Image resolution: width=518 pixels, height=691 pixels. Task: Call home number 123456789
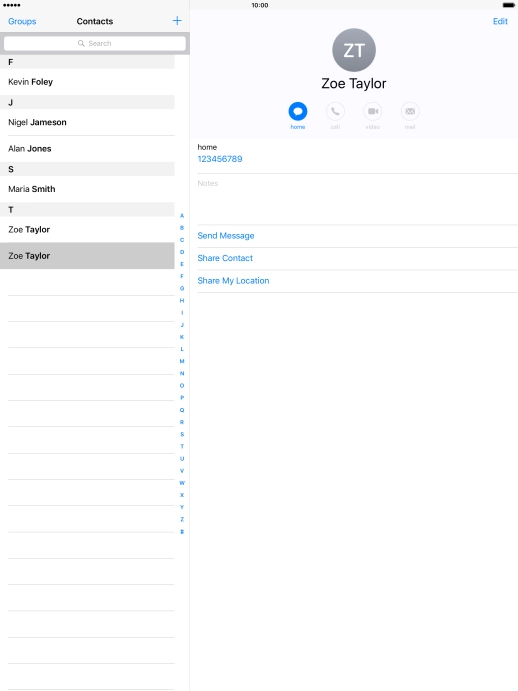tap(220, 159)
